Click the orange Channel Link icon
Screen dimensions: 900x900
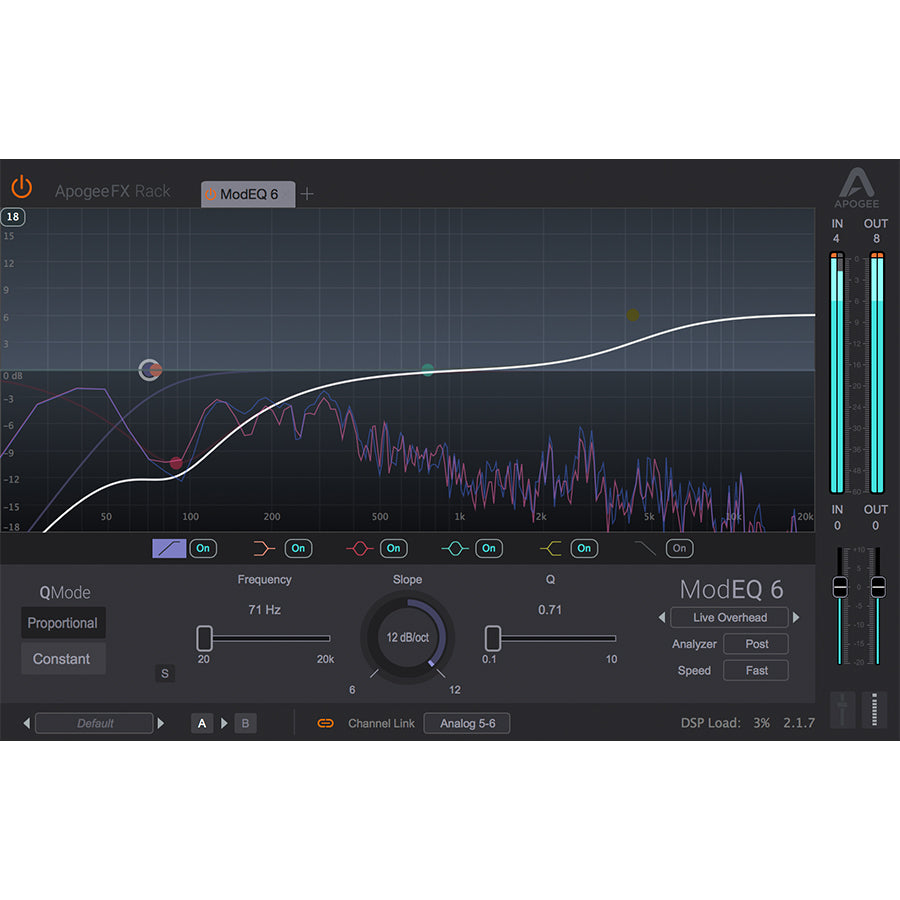325,723
